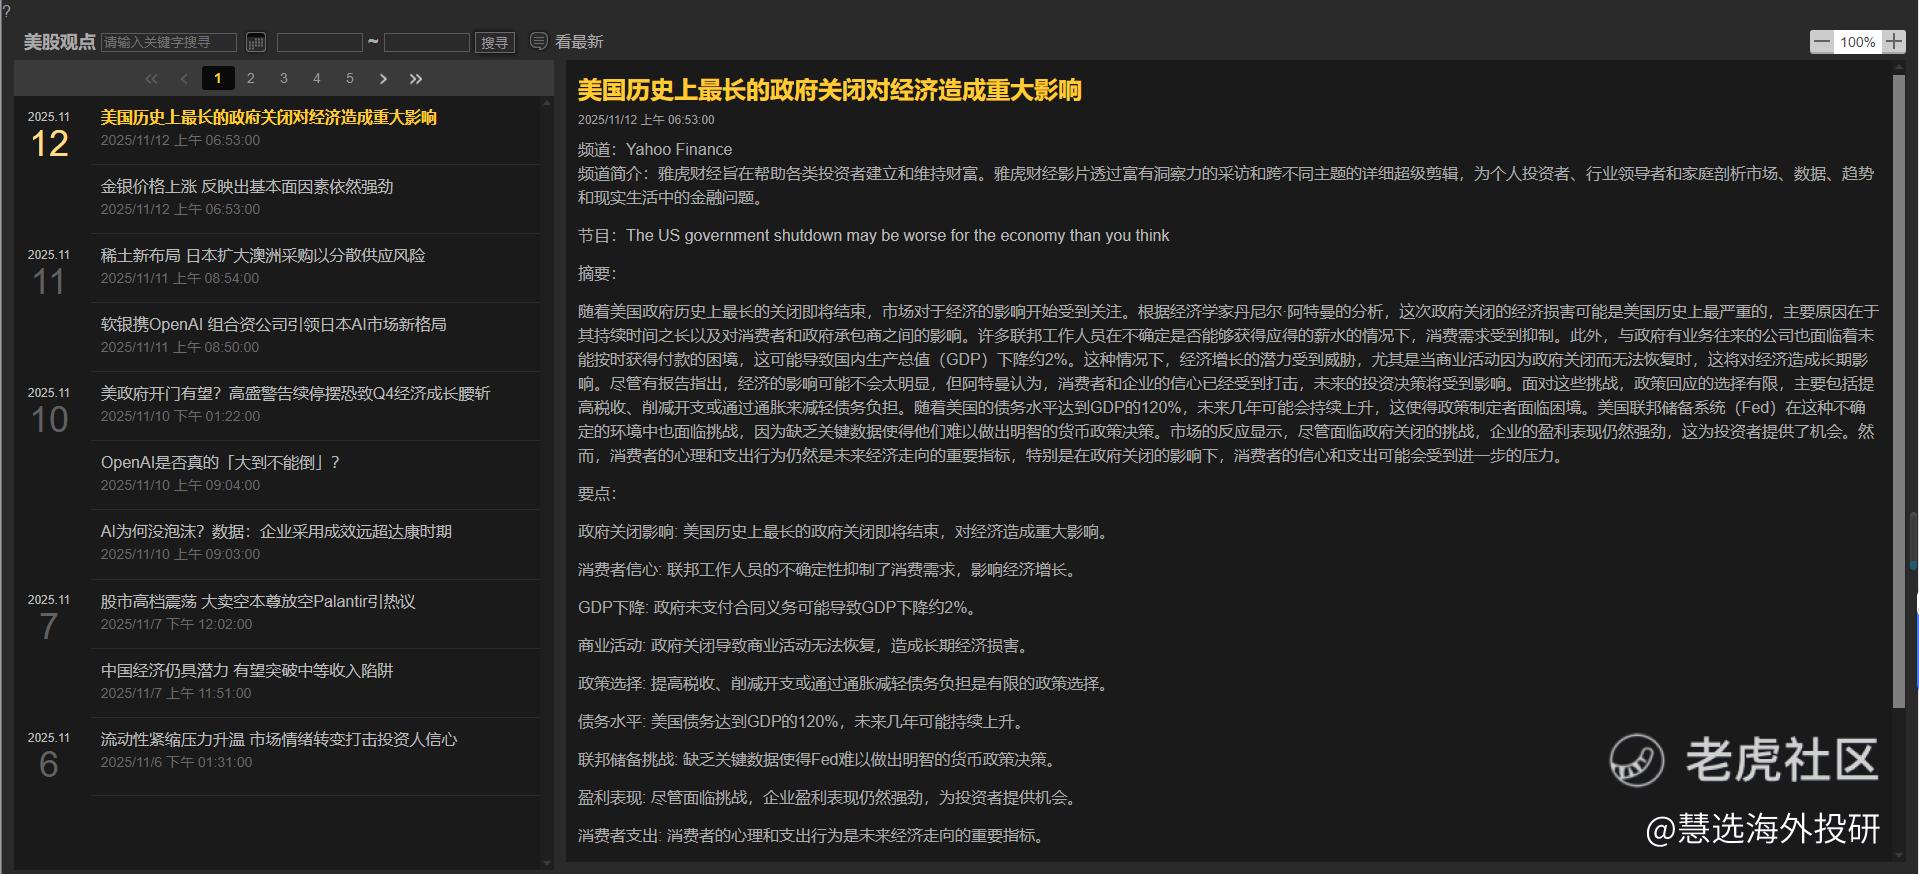This screenshot has width=1919, height=874.
Task: Zoom in with the plus button
Action: click(x=1894, y=41)
